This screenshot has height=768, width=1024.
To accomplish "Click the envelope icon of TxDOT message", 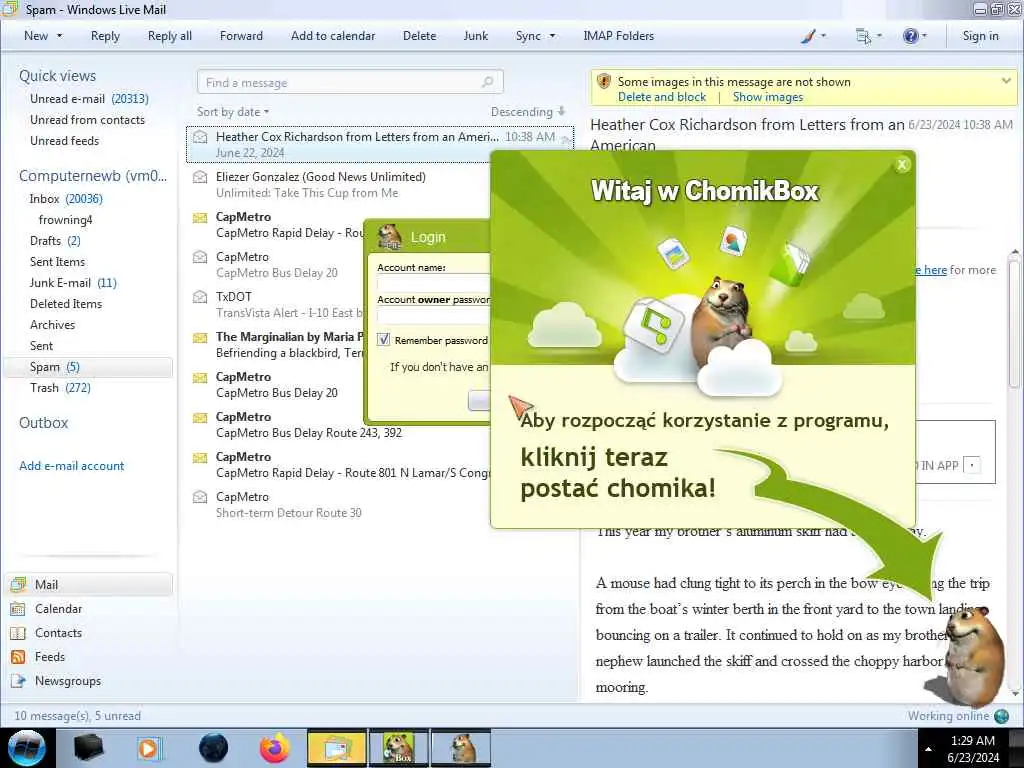I will click(x=200, y=297).
